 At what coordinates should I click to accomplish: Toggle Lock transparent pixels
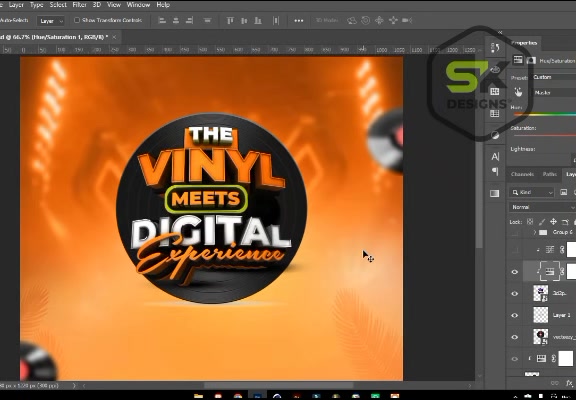point(530,221)
